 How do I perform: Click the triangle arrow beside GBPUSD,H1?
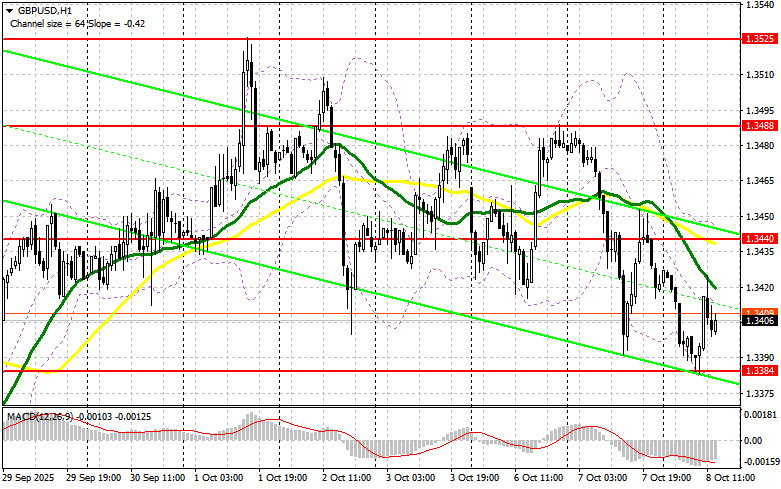(9, 10)
